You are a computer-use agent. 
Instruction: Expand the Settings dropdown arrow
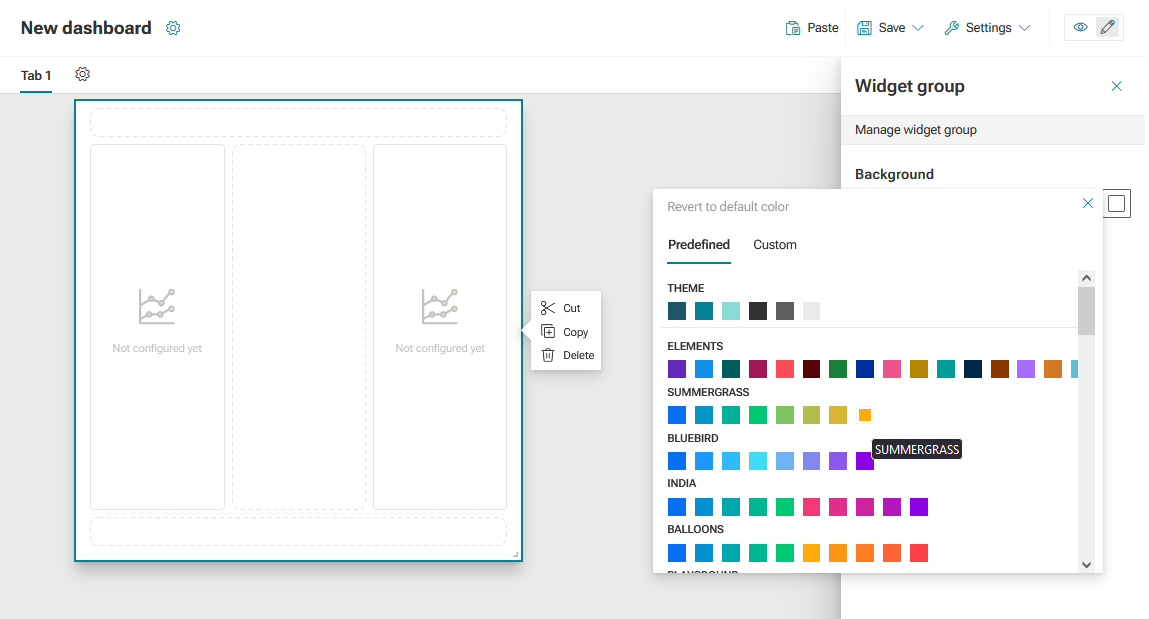1024,28
